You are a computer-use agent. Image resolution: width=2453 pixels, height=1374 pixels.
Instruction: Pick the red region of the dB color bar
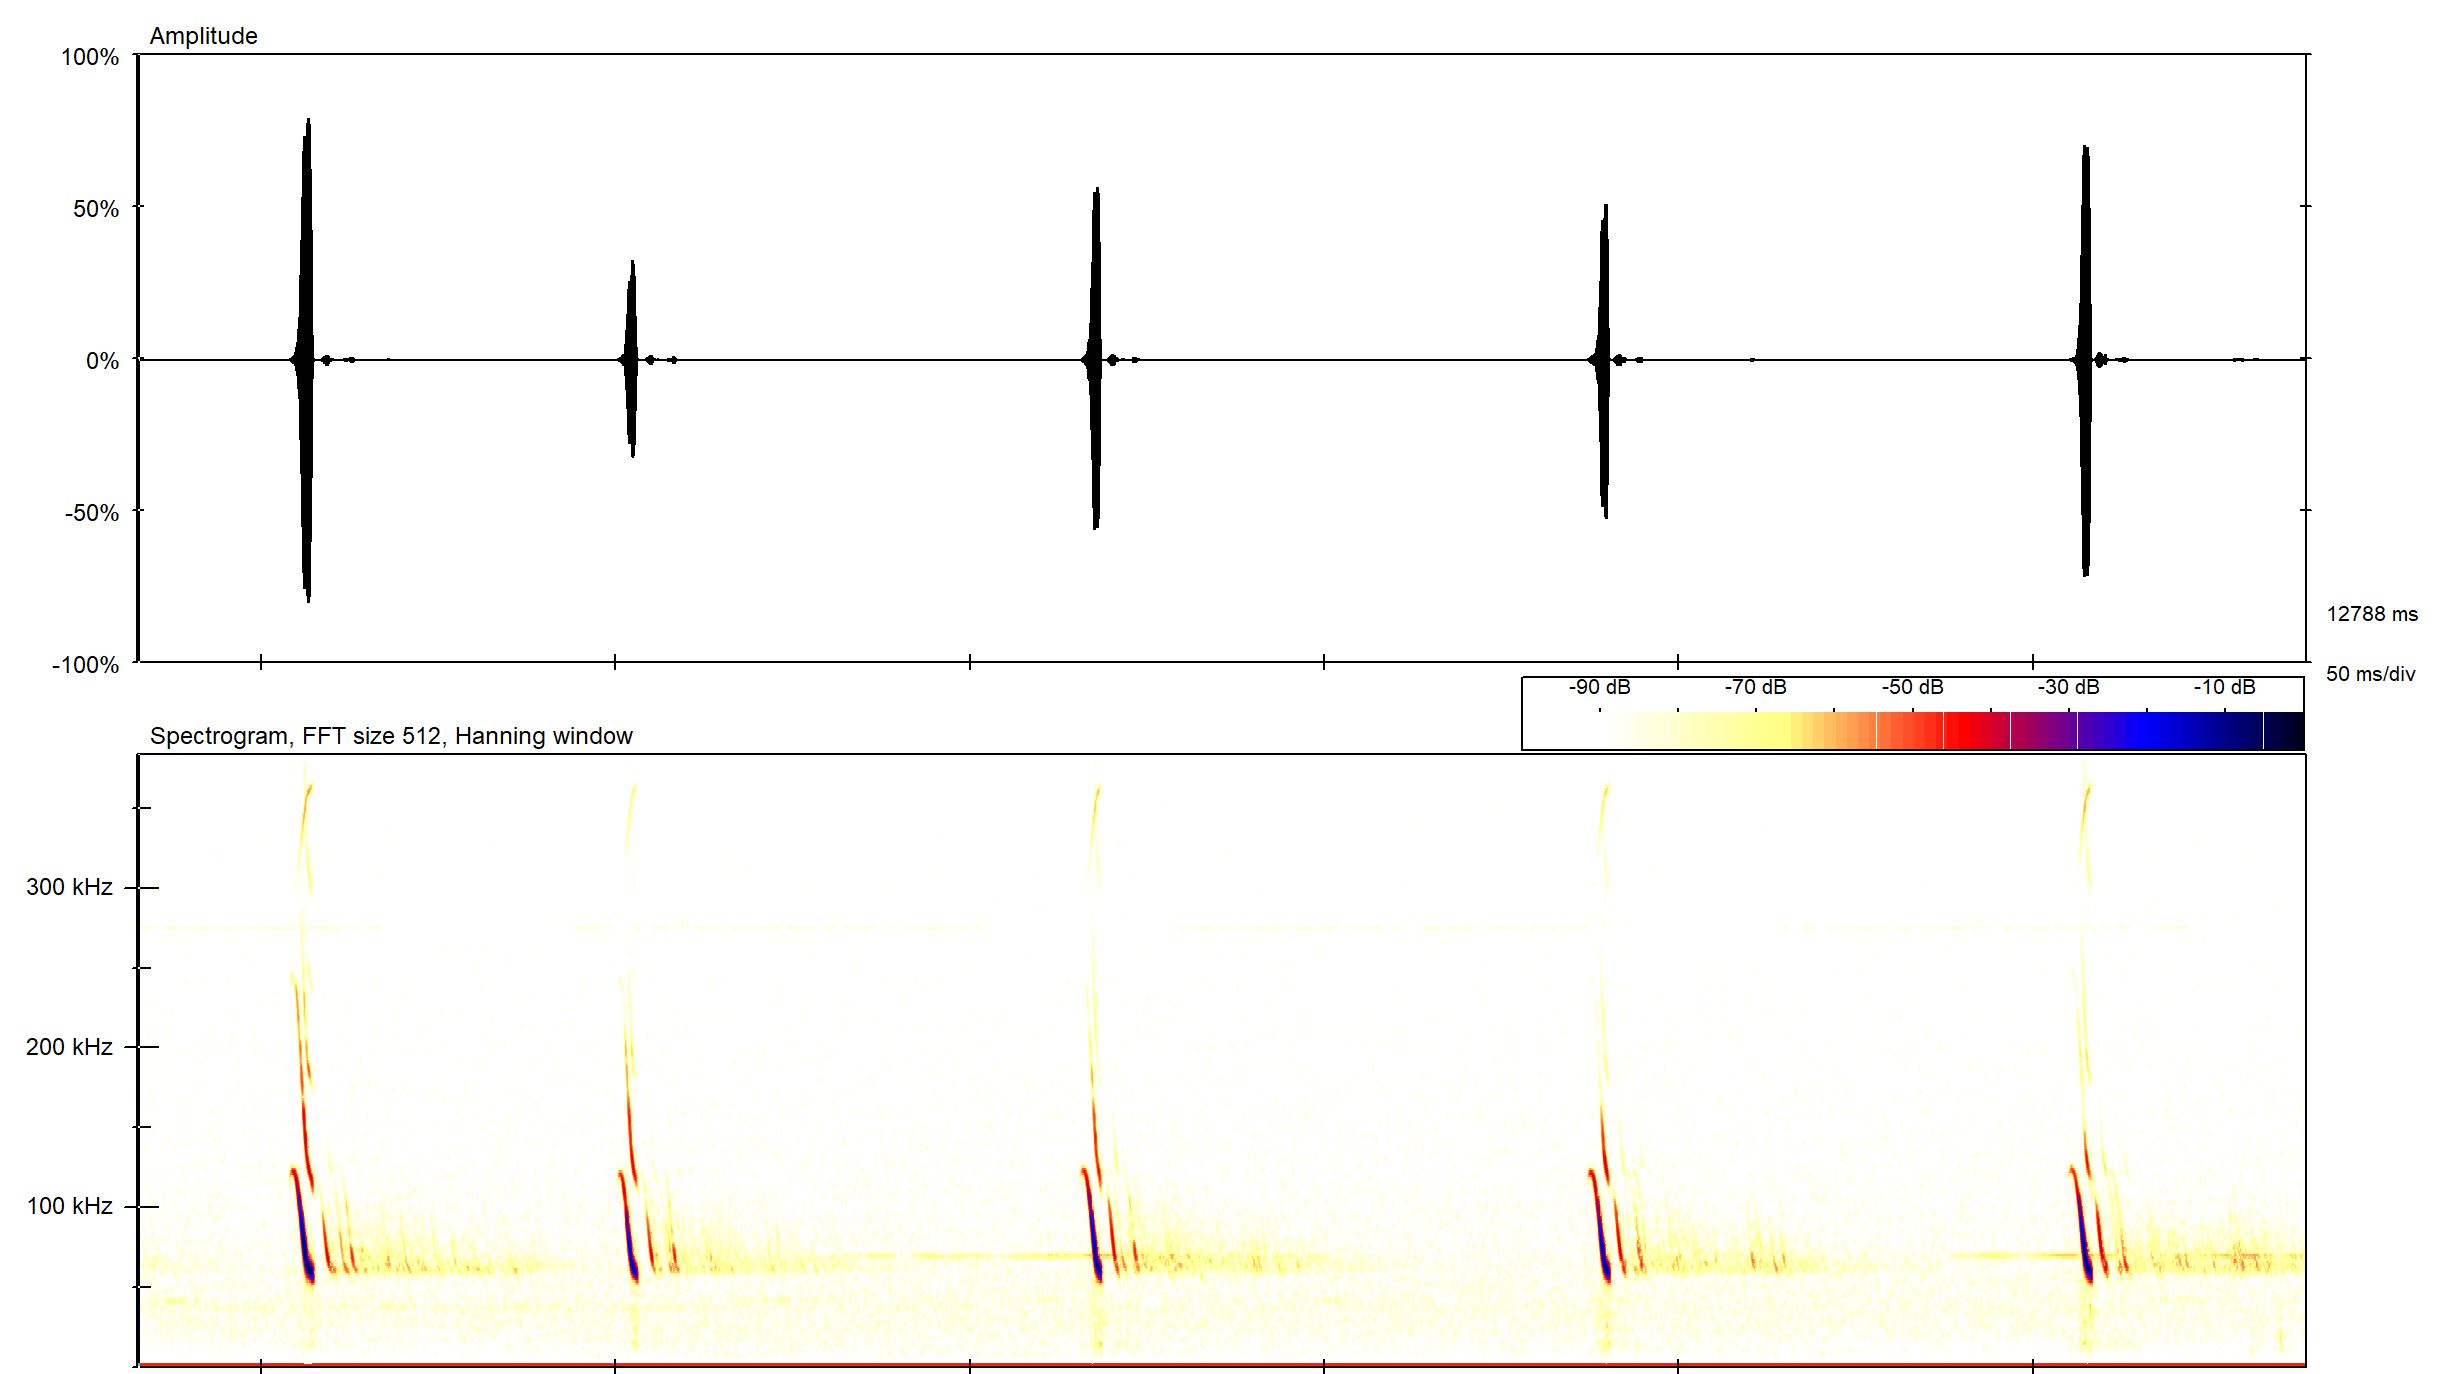[1965, 731]
